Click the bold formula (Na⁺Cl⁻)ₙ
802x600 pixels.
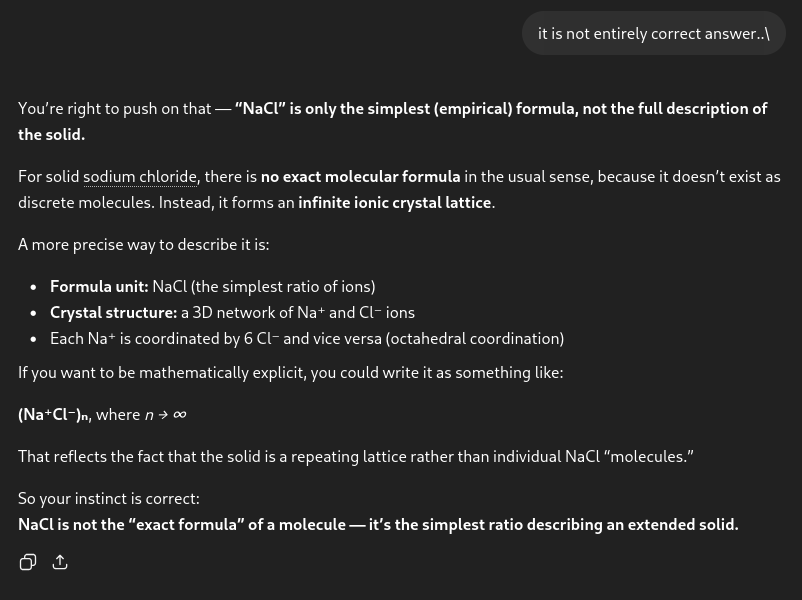tap(54, 415)
